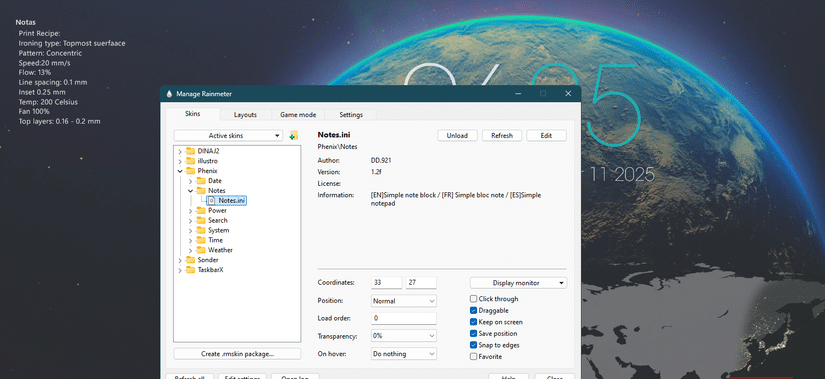825x379 pixels.
Task: Click the 'Temp: 200 Celsius' note line
Action: pyautogui.click(x=48, y=102)
